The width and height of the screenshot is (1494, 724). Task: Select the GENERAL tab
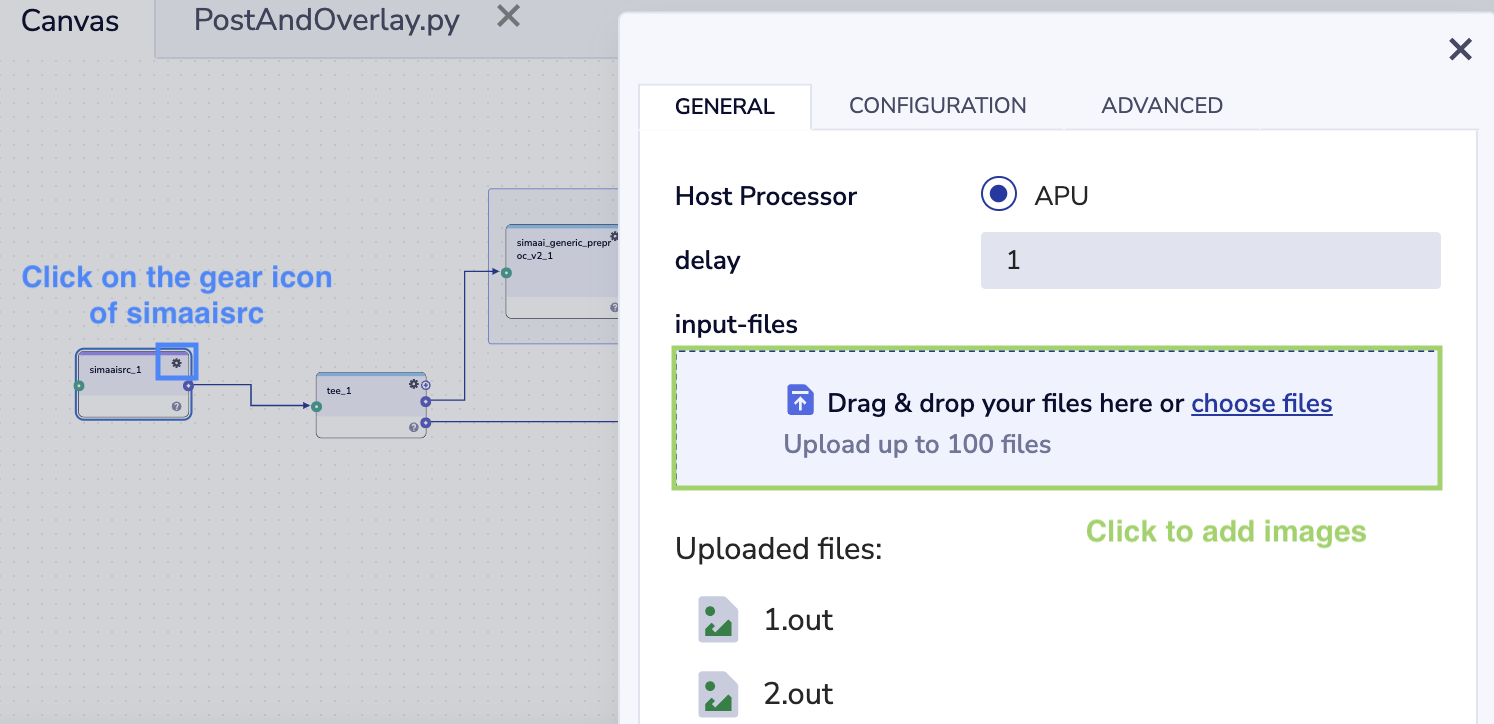pos(725,107)
